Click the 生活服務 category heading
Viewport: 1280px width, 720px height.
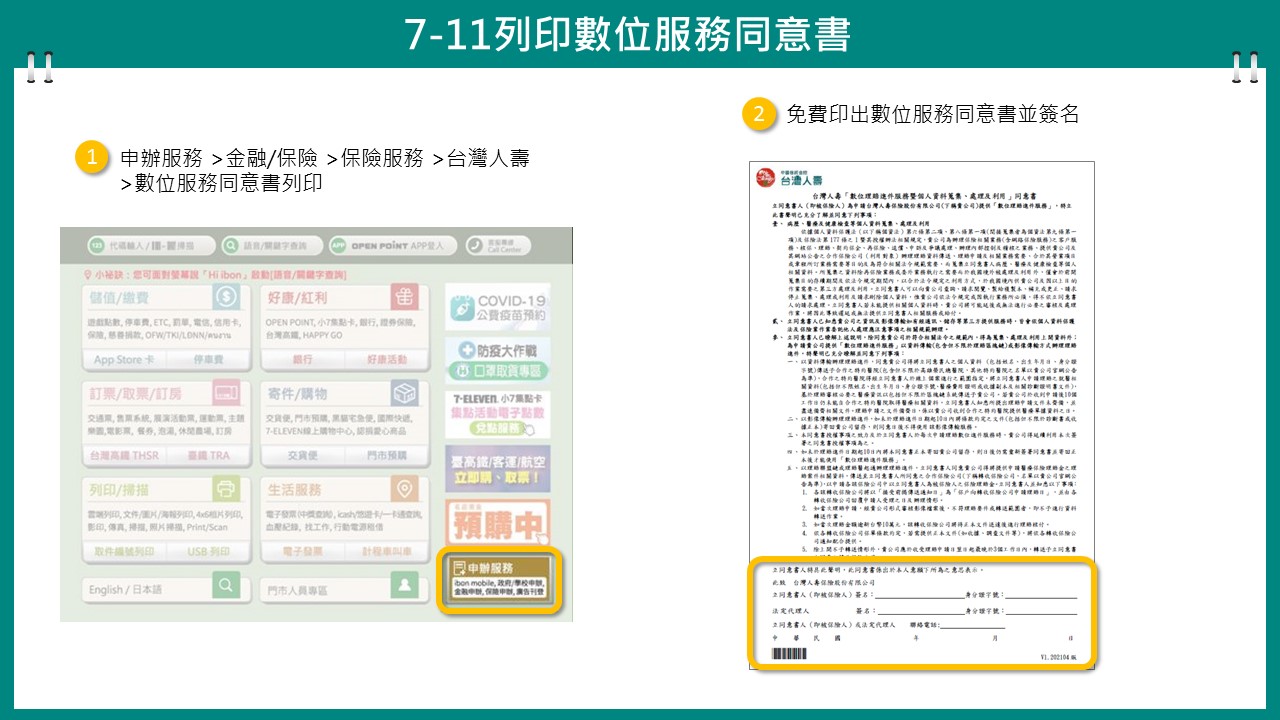[x=294, y=490]
